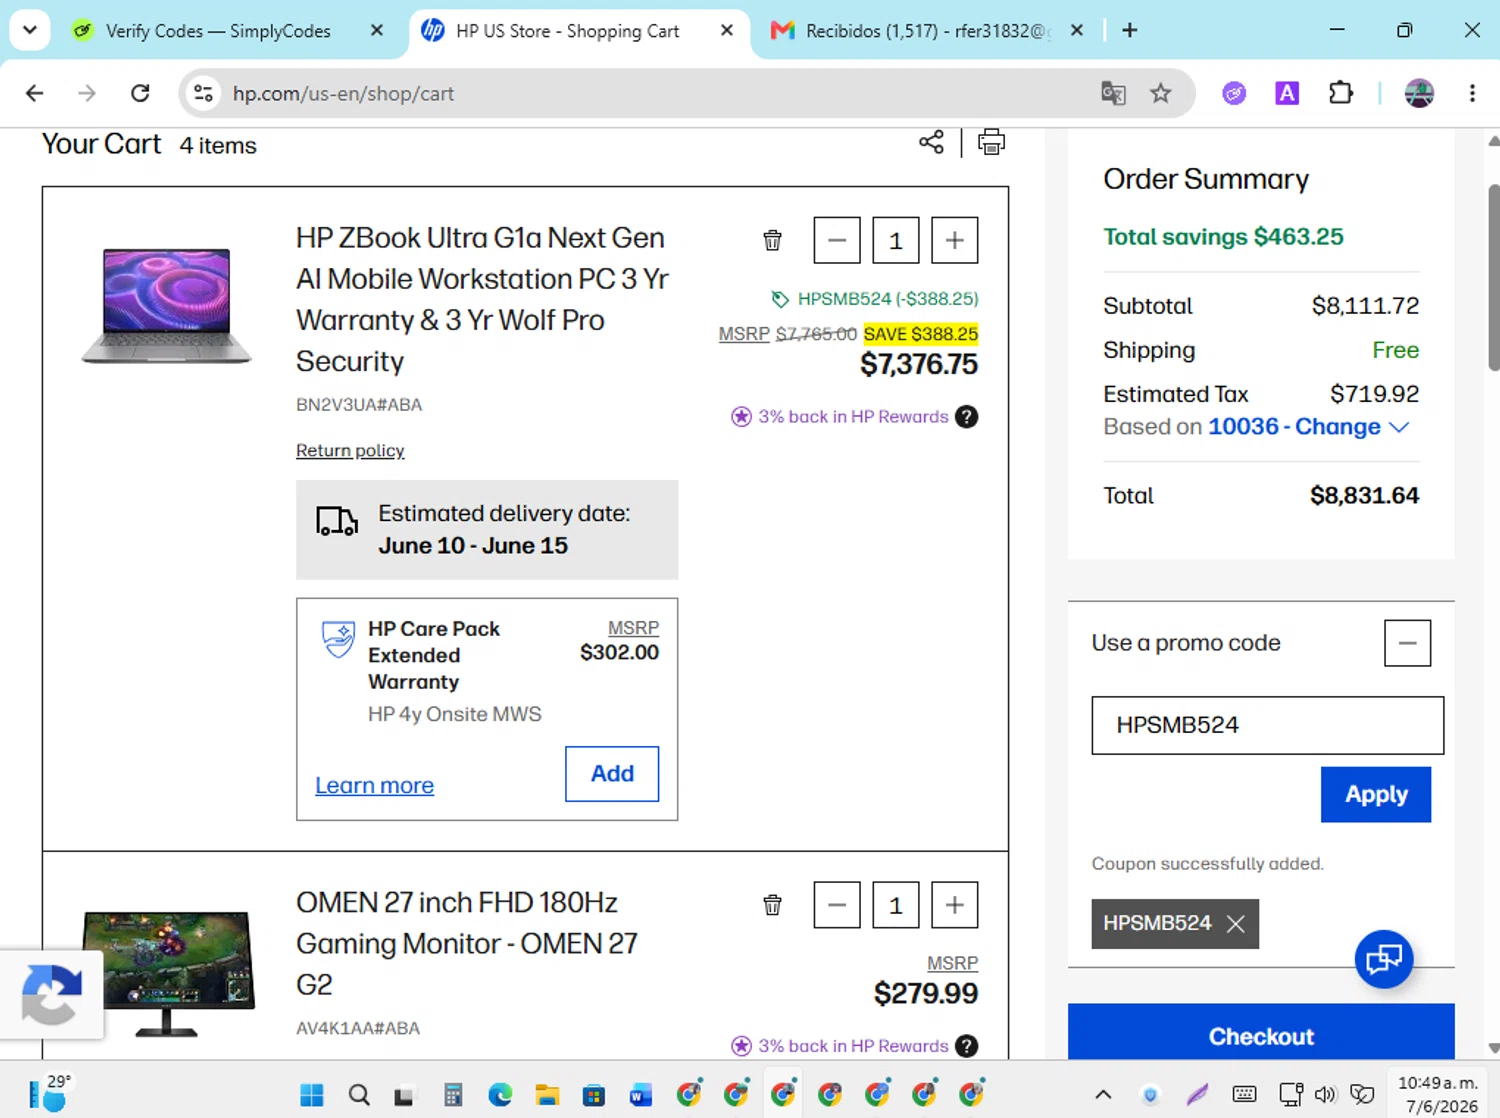The height and width of the screenshot is (1118, 1500).
Task: Change the tax ZIP code 10036
Action: point(1308,427)
